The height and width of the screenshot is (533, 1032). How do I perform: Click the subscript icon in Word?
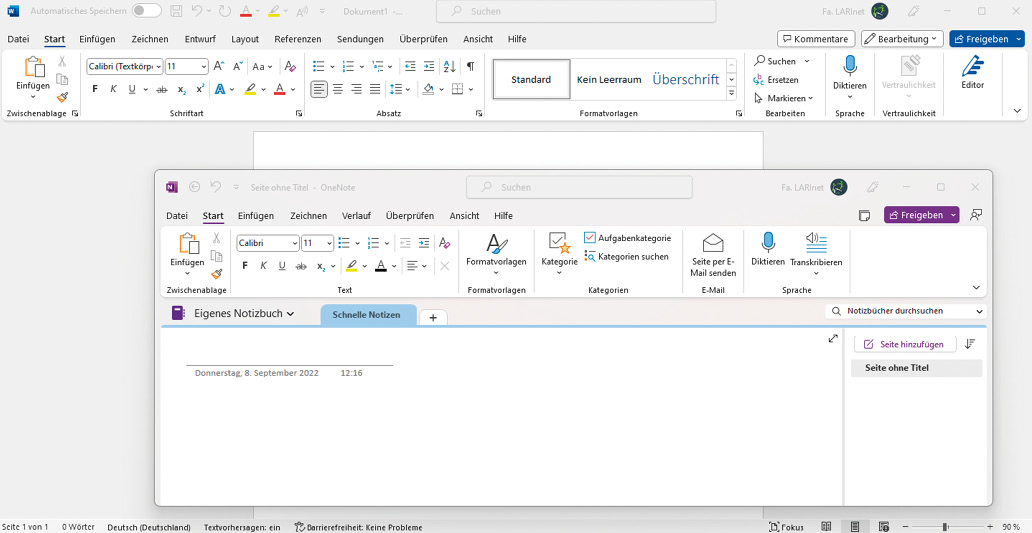(182, 89)
